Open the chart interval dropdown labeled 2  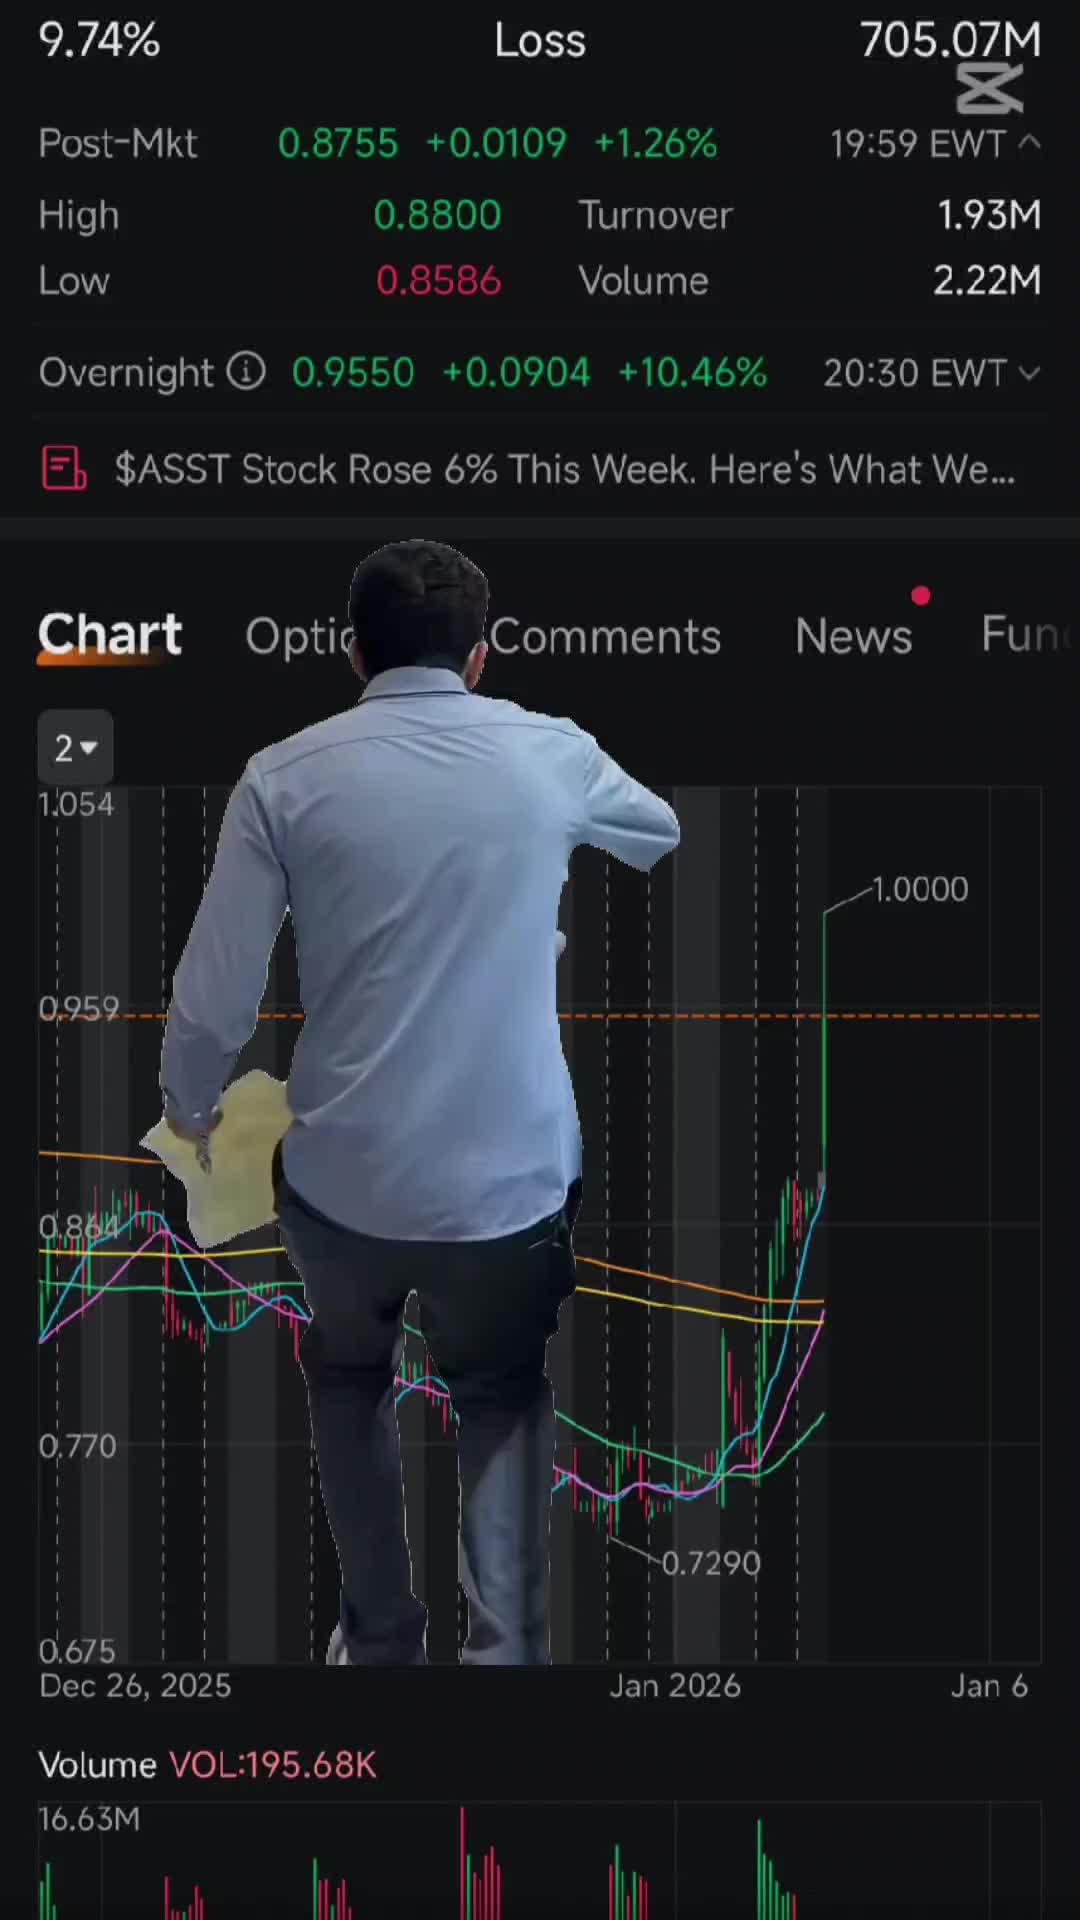click(75, 747)
